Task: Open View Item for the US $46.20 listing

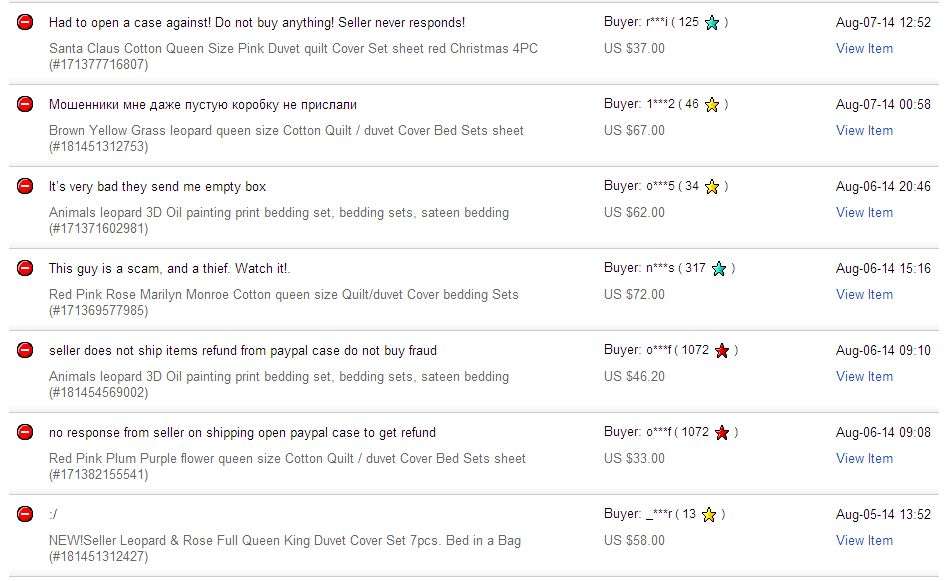Action: pos(864,376)
